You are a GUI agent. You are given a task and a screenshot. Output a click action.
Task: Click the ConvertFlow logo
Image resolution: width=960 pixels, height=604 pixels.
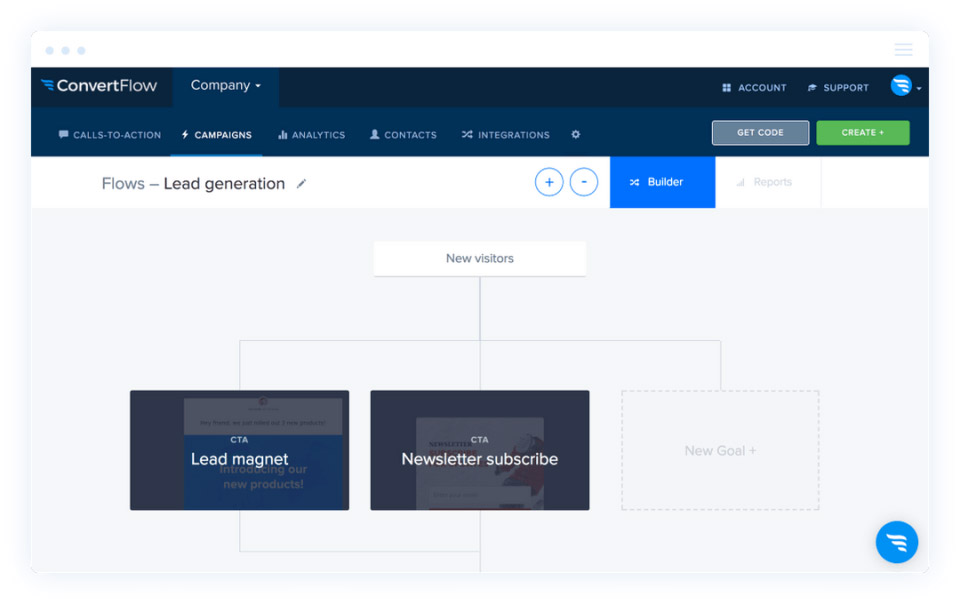[100, 87]
